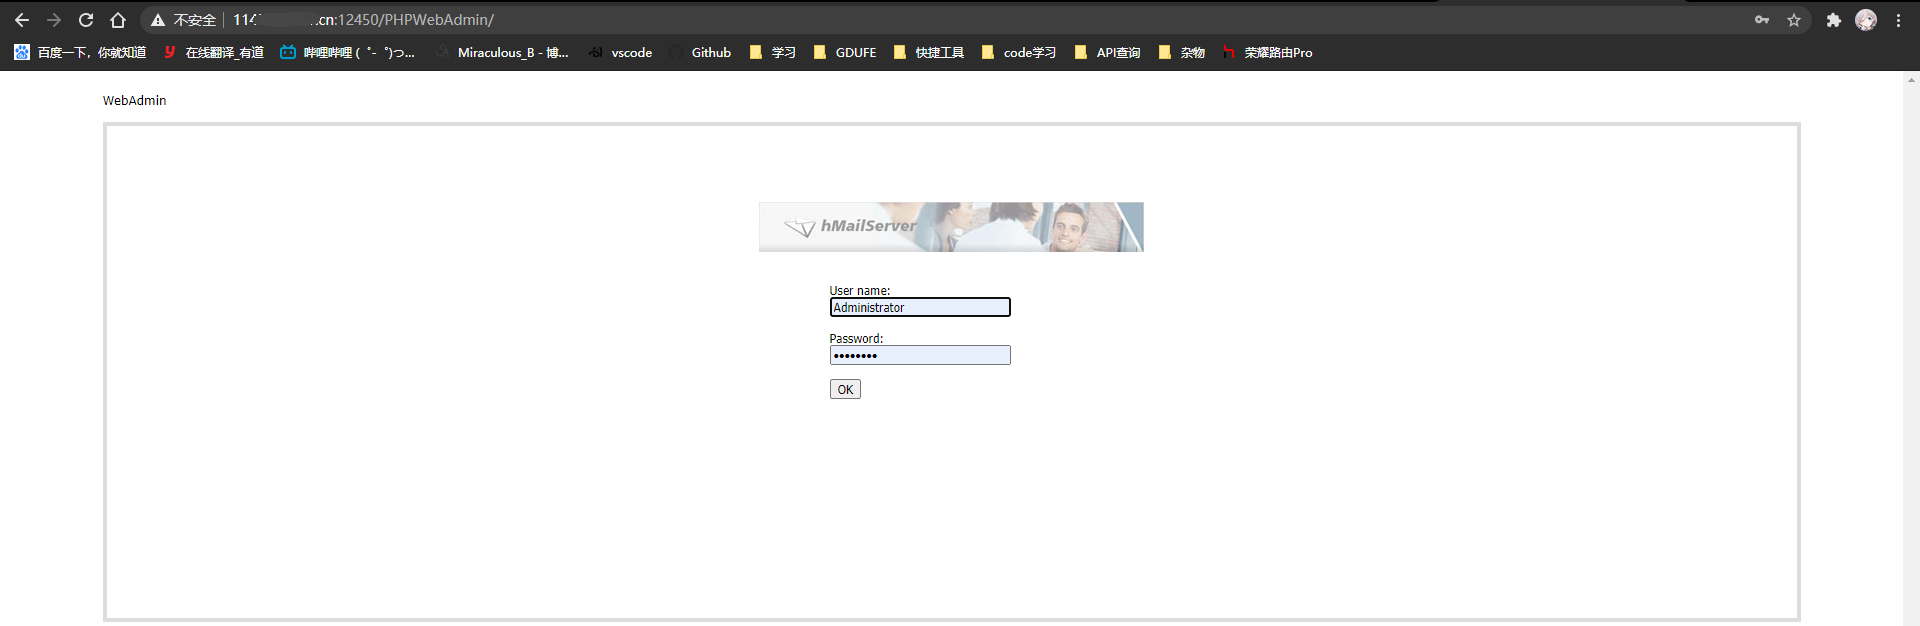
Task: Click the not-secure warning triangle icon
Action: pos(158,20)
